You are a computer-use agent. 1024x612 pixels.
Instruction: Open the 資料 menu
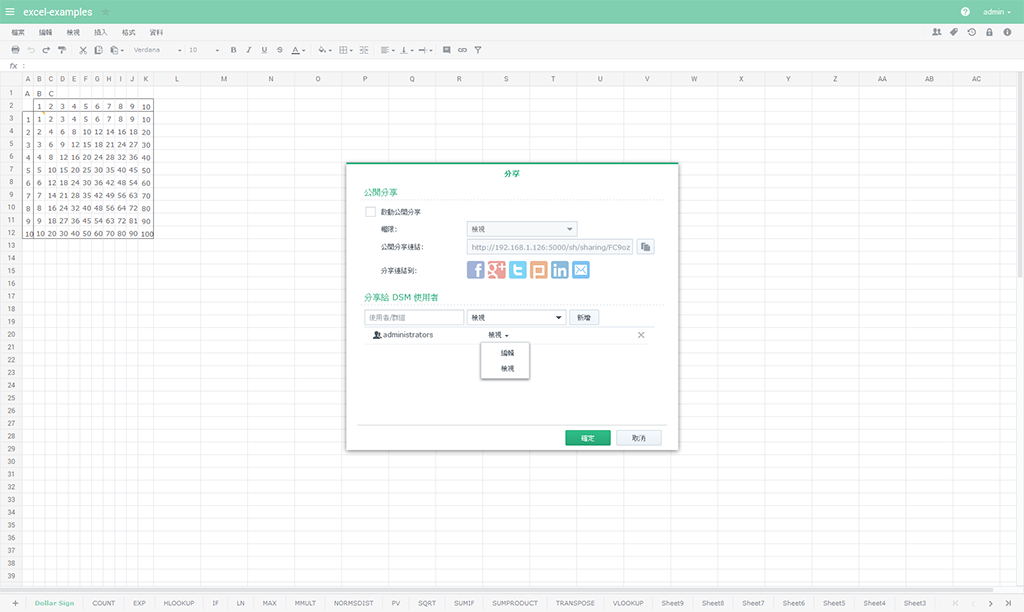pyautogui.click(x=156, y=32)
